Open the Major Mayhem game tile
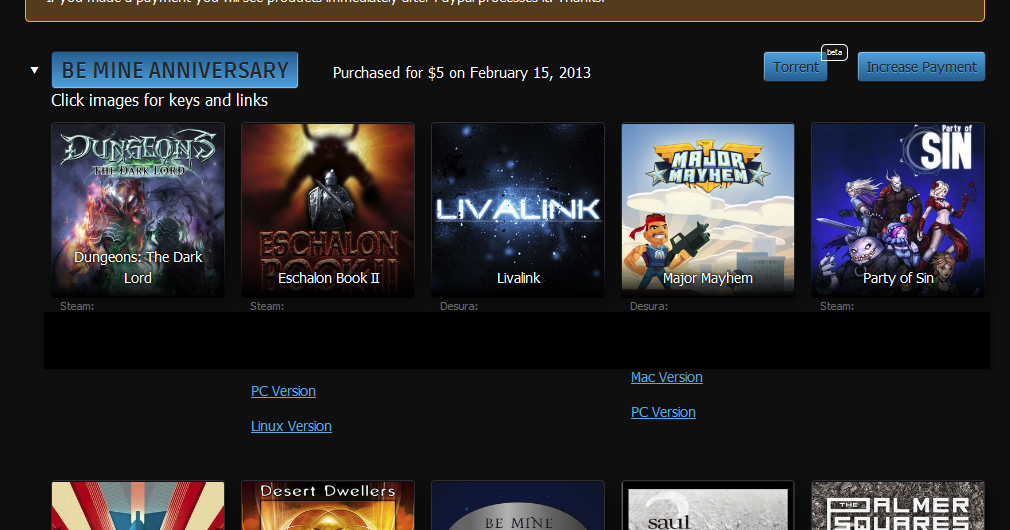 point(708,210)
